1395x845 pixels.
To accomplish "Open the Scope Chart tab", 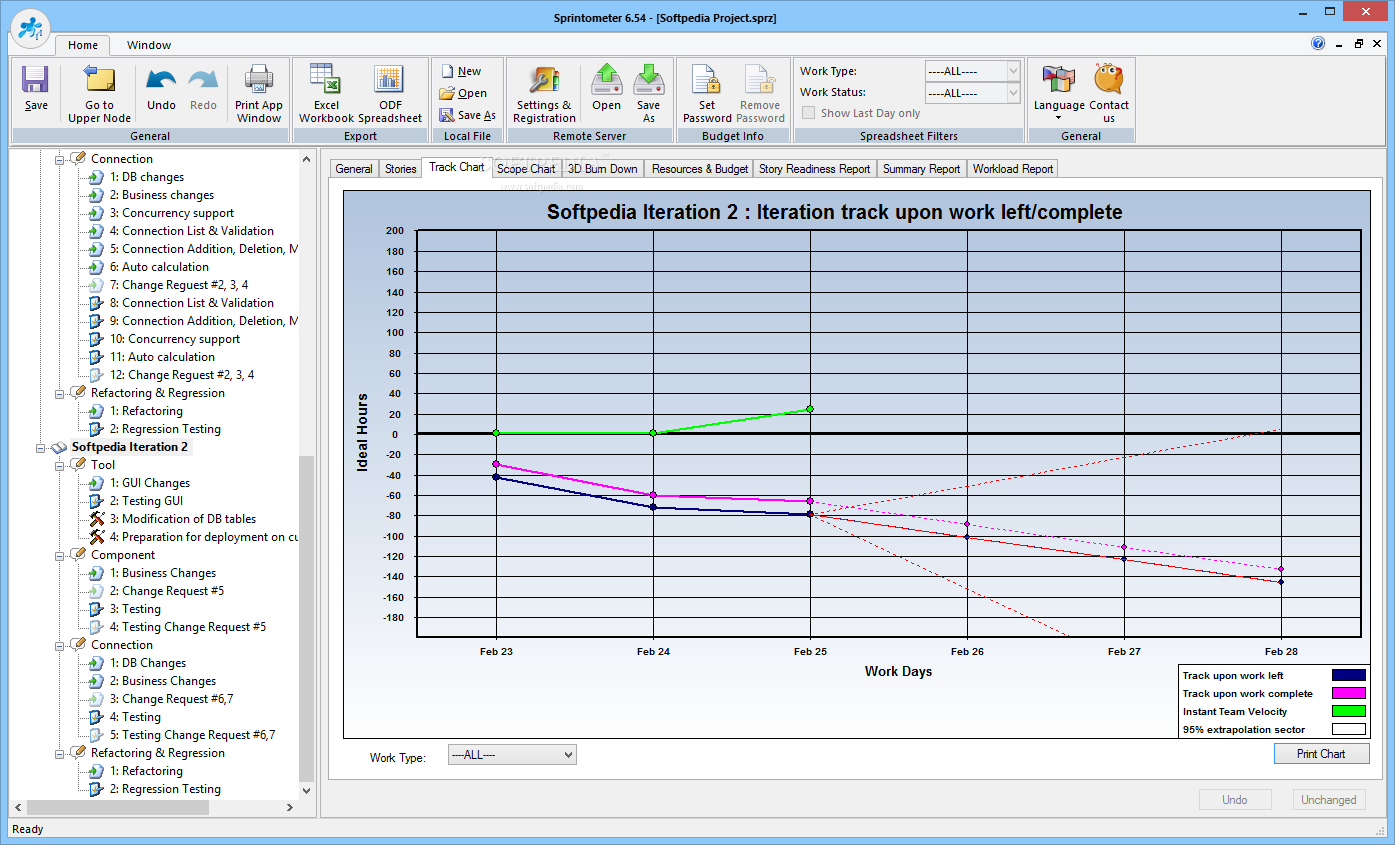I will tap(526, 169).
